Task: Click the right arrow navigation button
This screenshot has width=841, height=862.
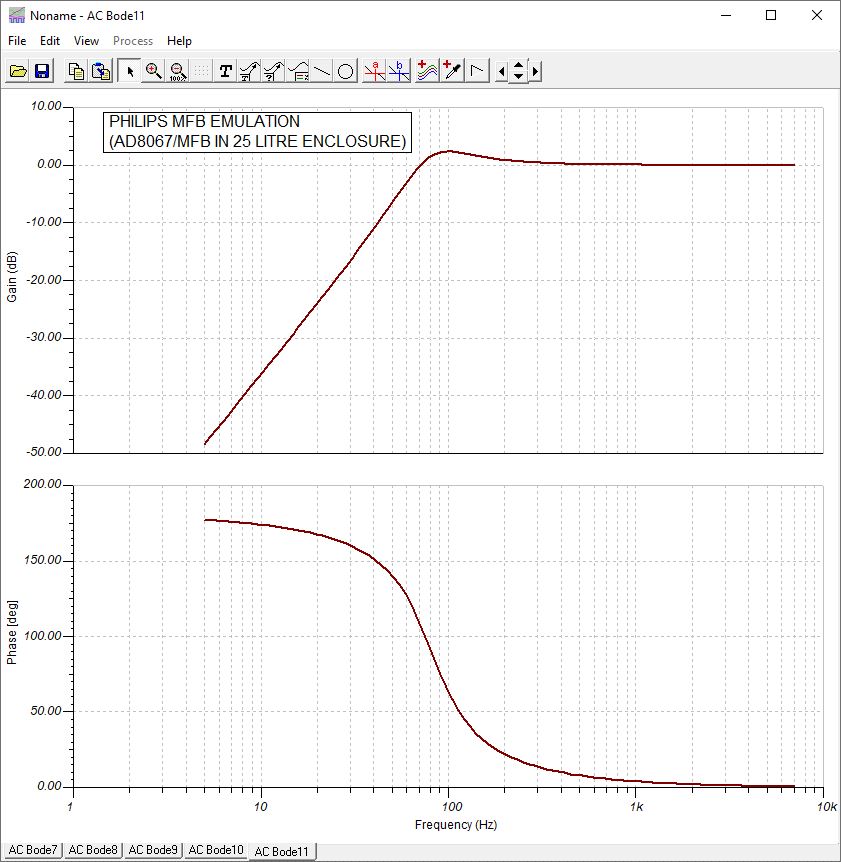Action: [535, 71]
